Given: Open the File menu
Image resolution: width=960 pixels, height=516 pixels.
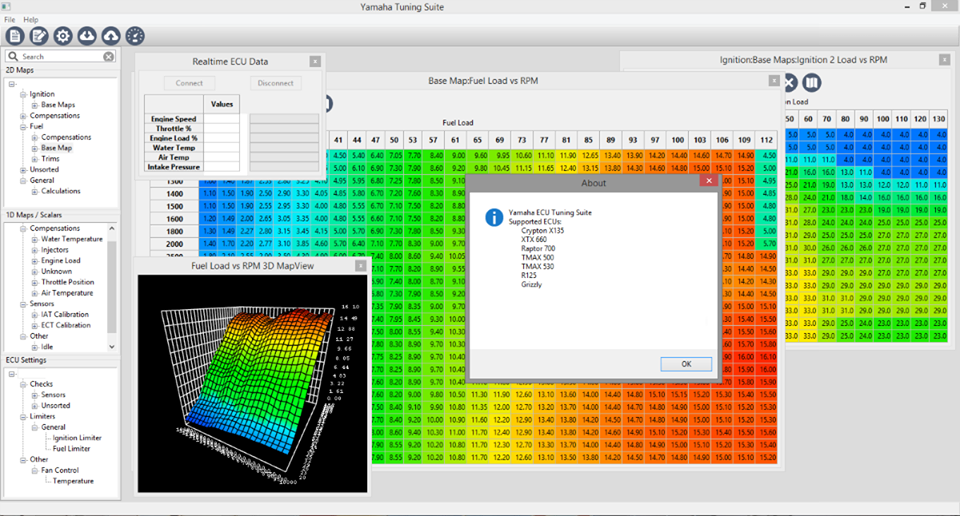Looking at the screenshot, I should [9, 20].
